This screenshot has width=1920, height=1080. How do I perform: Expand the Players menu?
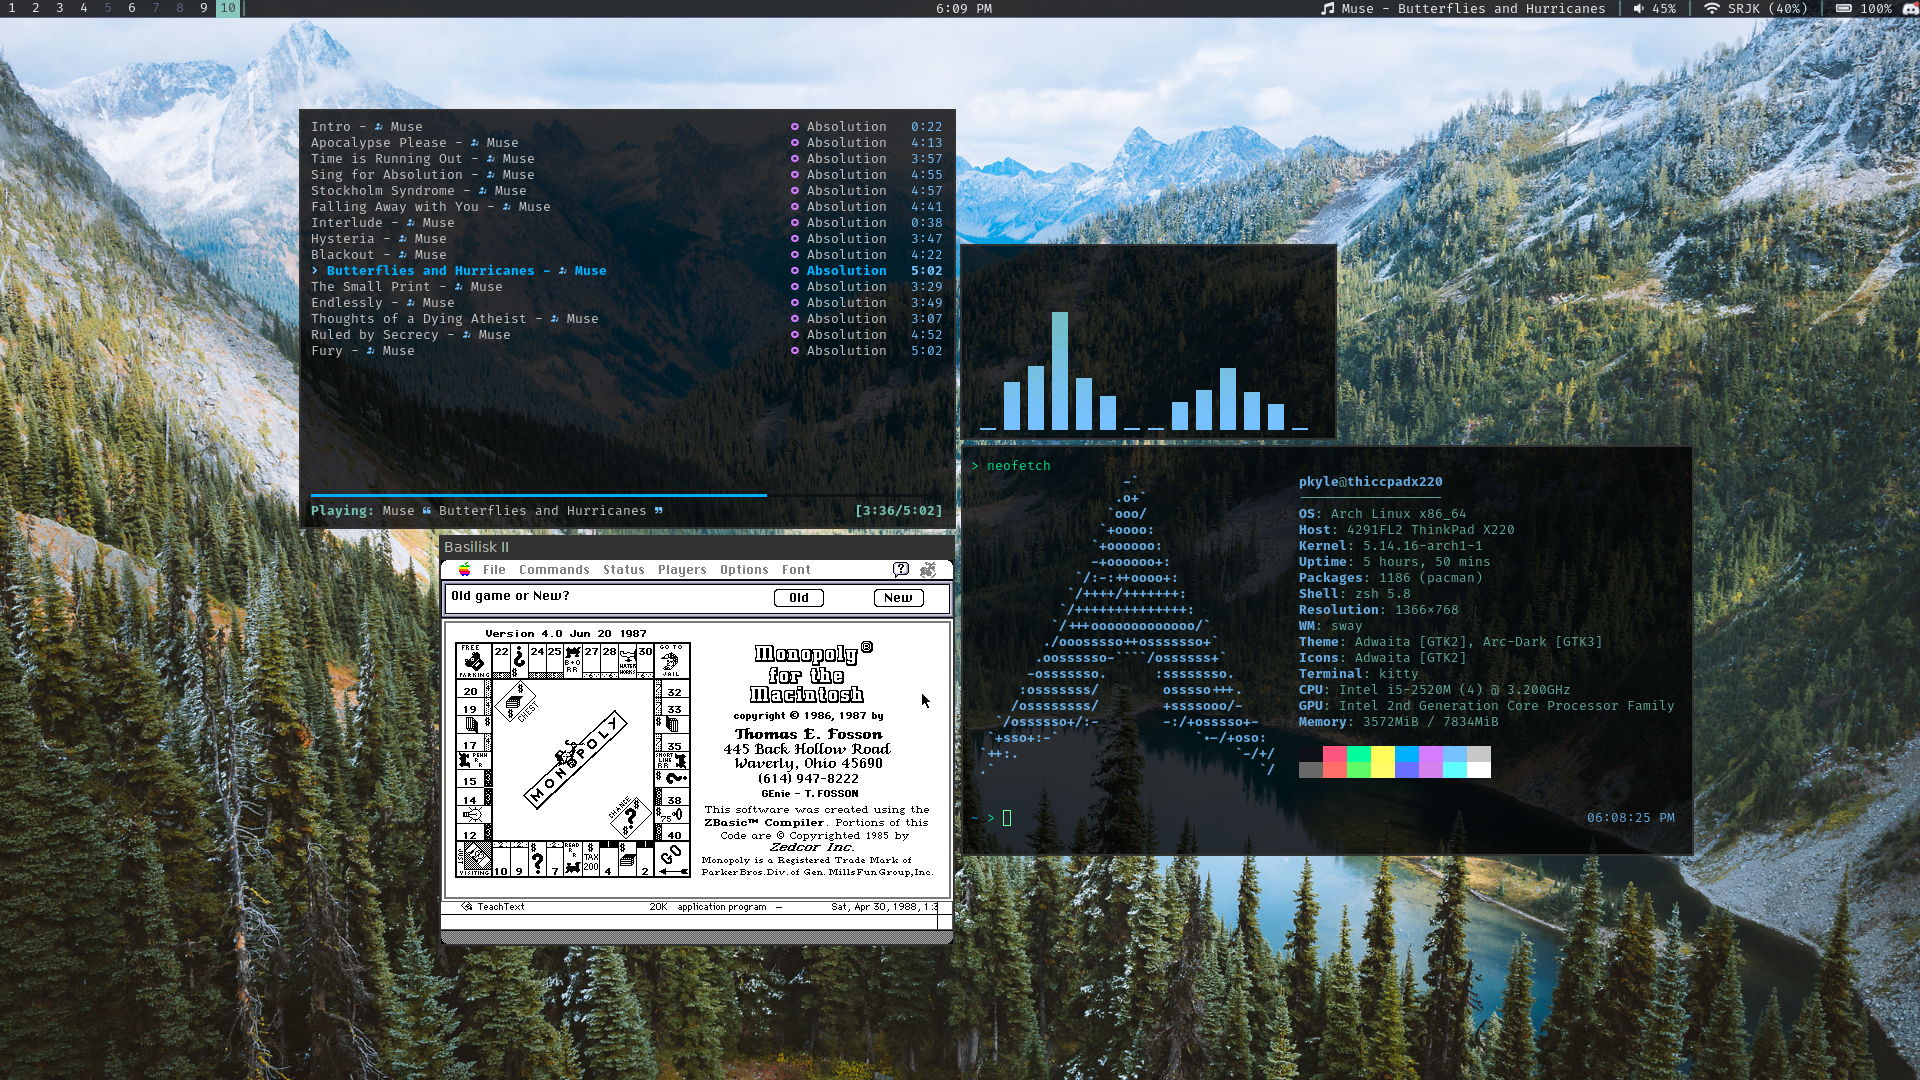[682, 570]
